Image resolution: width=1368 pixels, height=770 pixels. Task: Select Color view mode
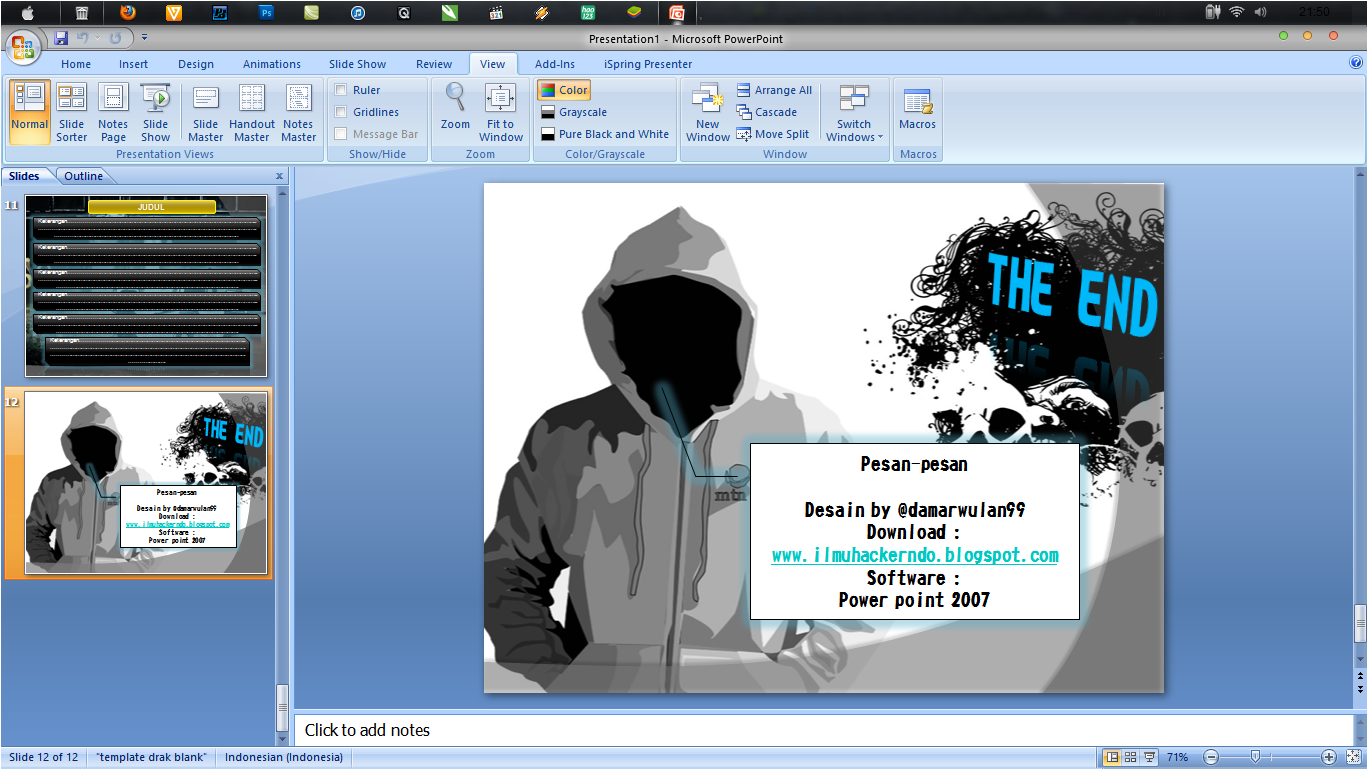[564, 90]
